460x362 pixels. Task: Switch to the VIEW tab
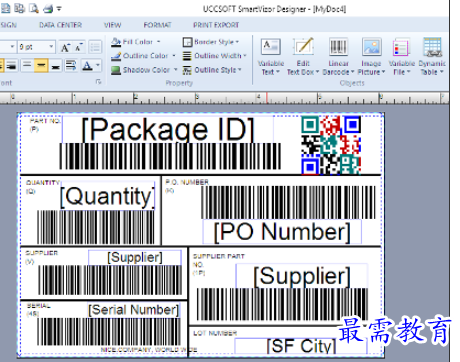click(x=112, y=25)
